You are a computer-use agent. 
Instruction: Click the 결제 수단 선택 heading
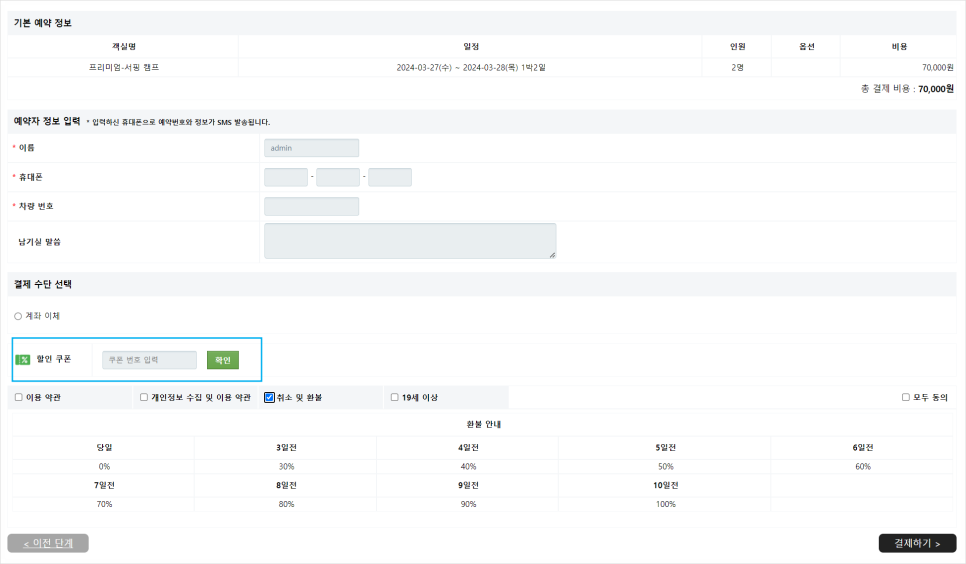pyautogui.click(x=43, y=284)
